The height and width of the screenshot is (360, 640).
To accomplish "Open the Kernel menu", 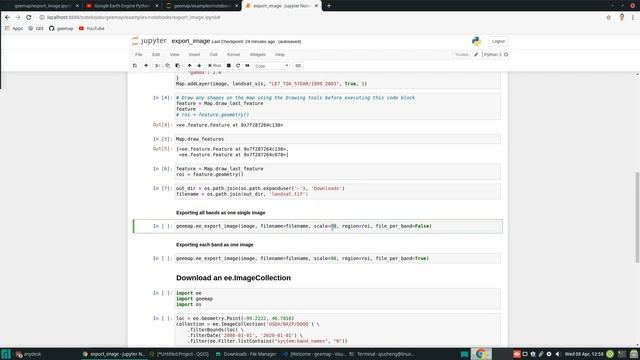I will pos(233,54).
